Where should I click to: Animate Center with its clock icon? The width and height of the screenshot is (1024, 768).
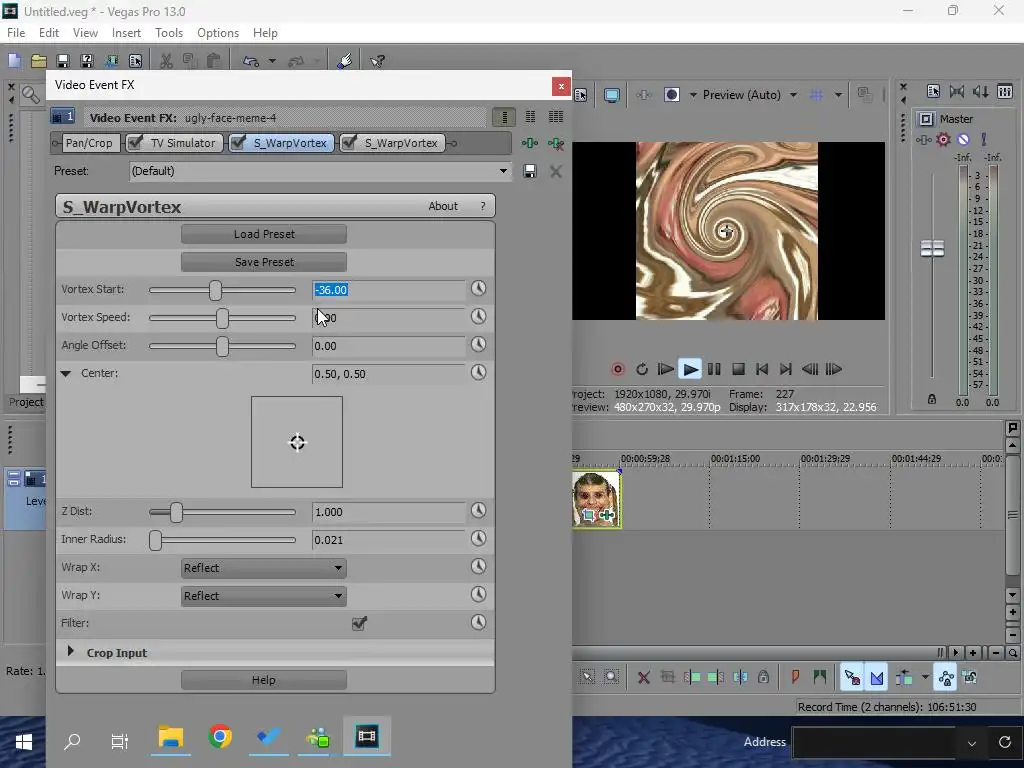pos(479,372)
